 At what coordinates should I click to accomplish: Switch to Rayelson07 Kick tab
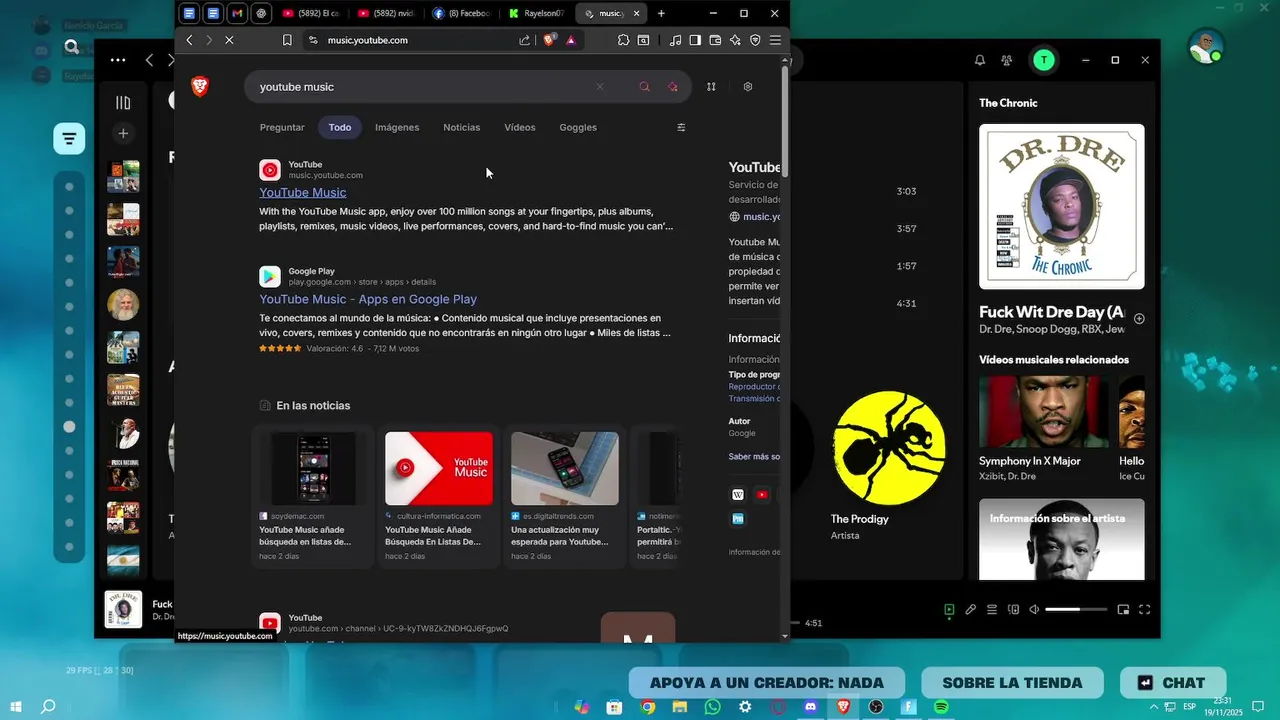(x=536, y=13)
